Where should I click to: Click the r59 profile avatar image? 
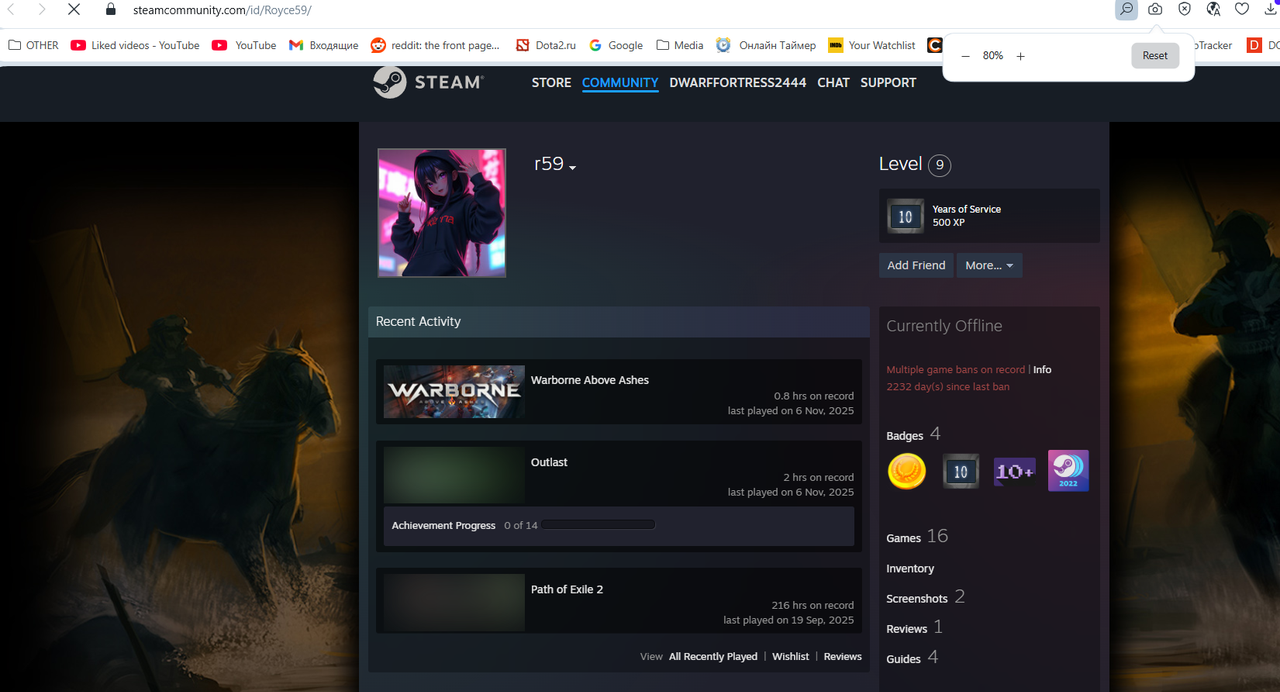[442, 213]
